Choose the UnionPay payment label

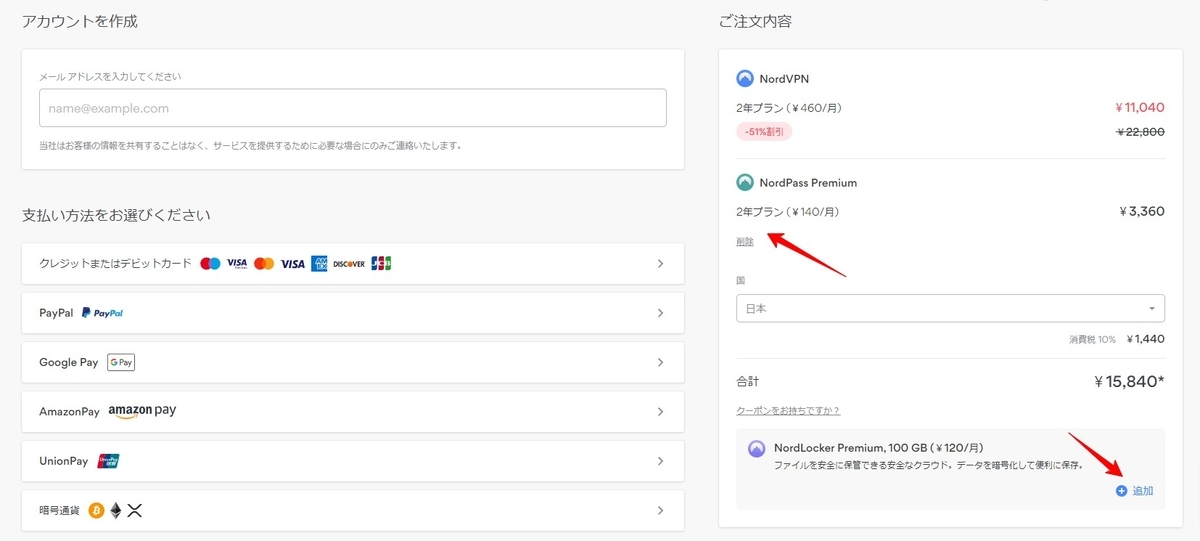point(64,461)
